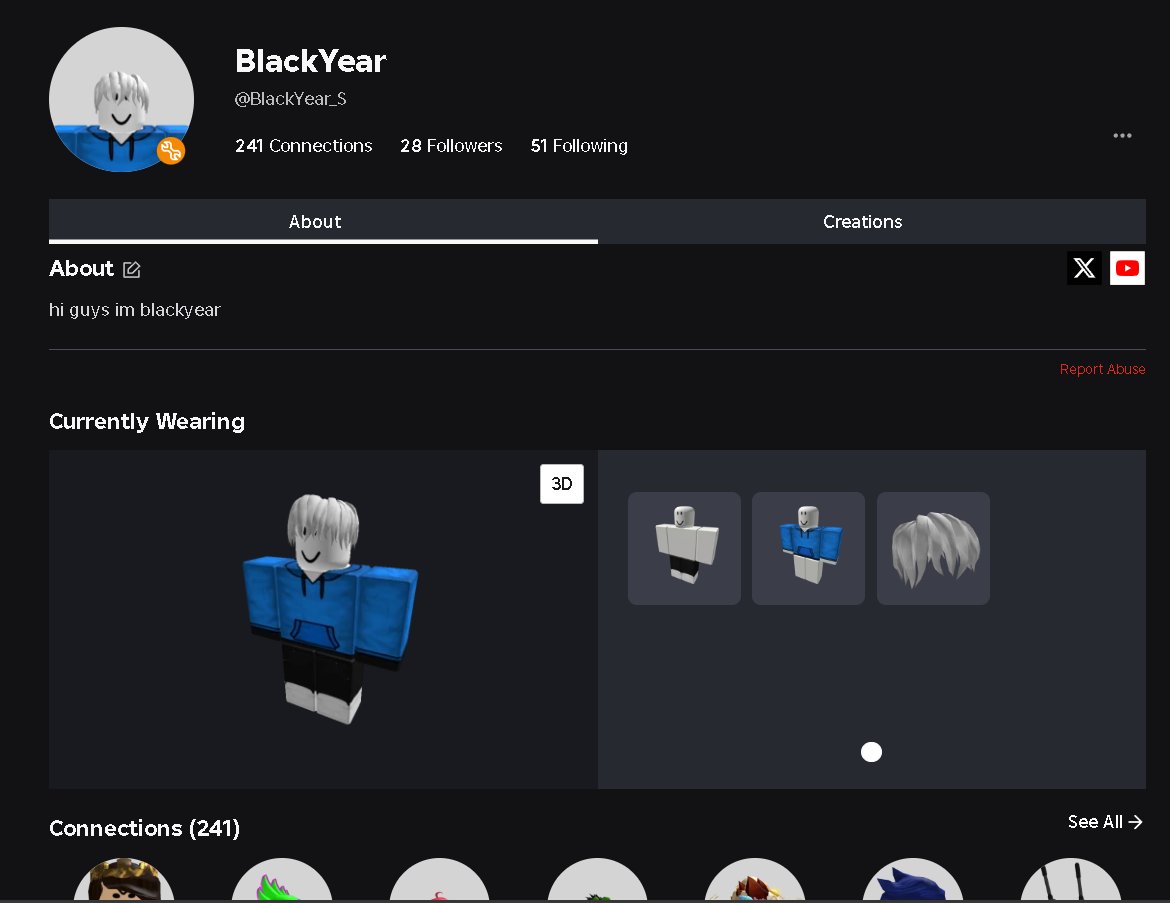Open the white shirt avatar item thumbnail
Image resolution: width=1170 pixels, height=903 pixels.
684,549
